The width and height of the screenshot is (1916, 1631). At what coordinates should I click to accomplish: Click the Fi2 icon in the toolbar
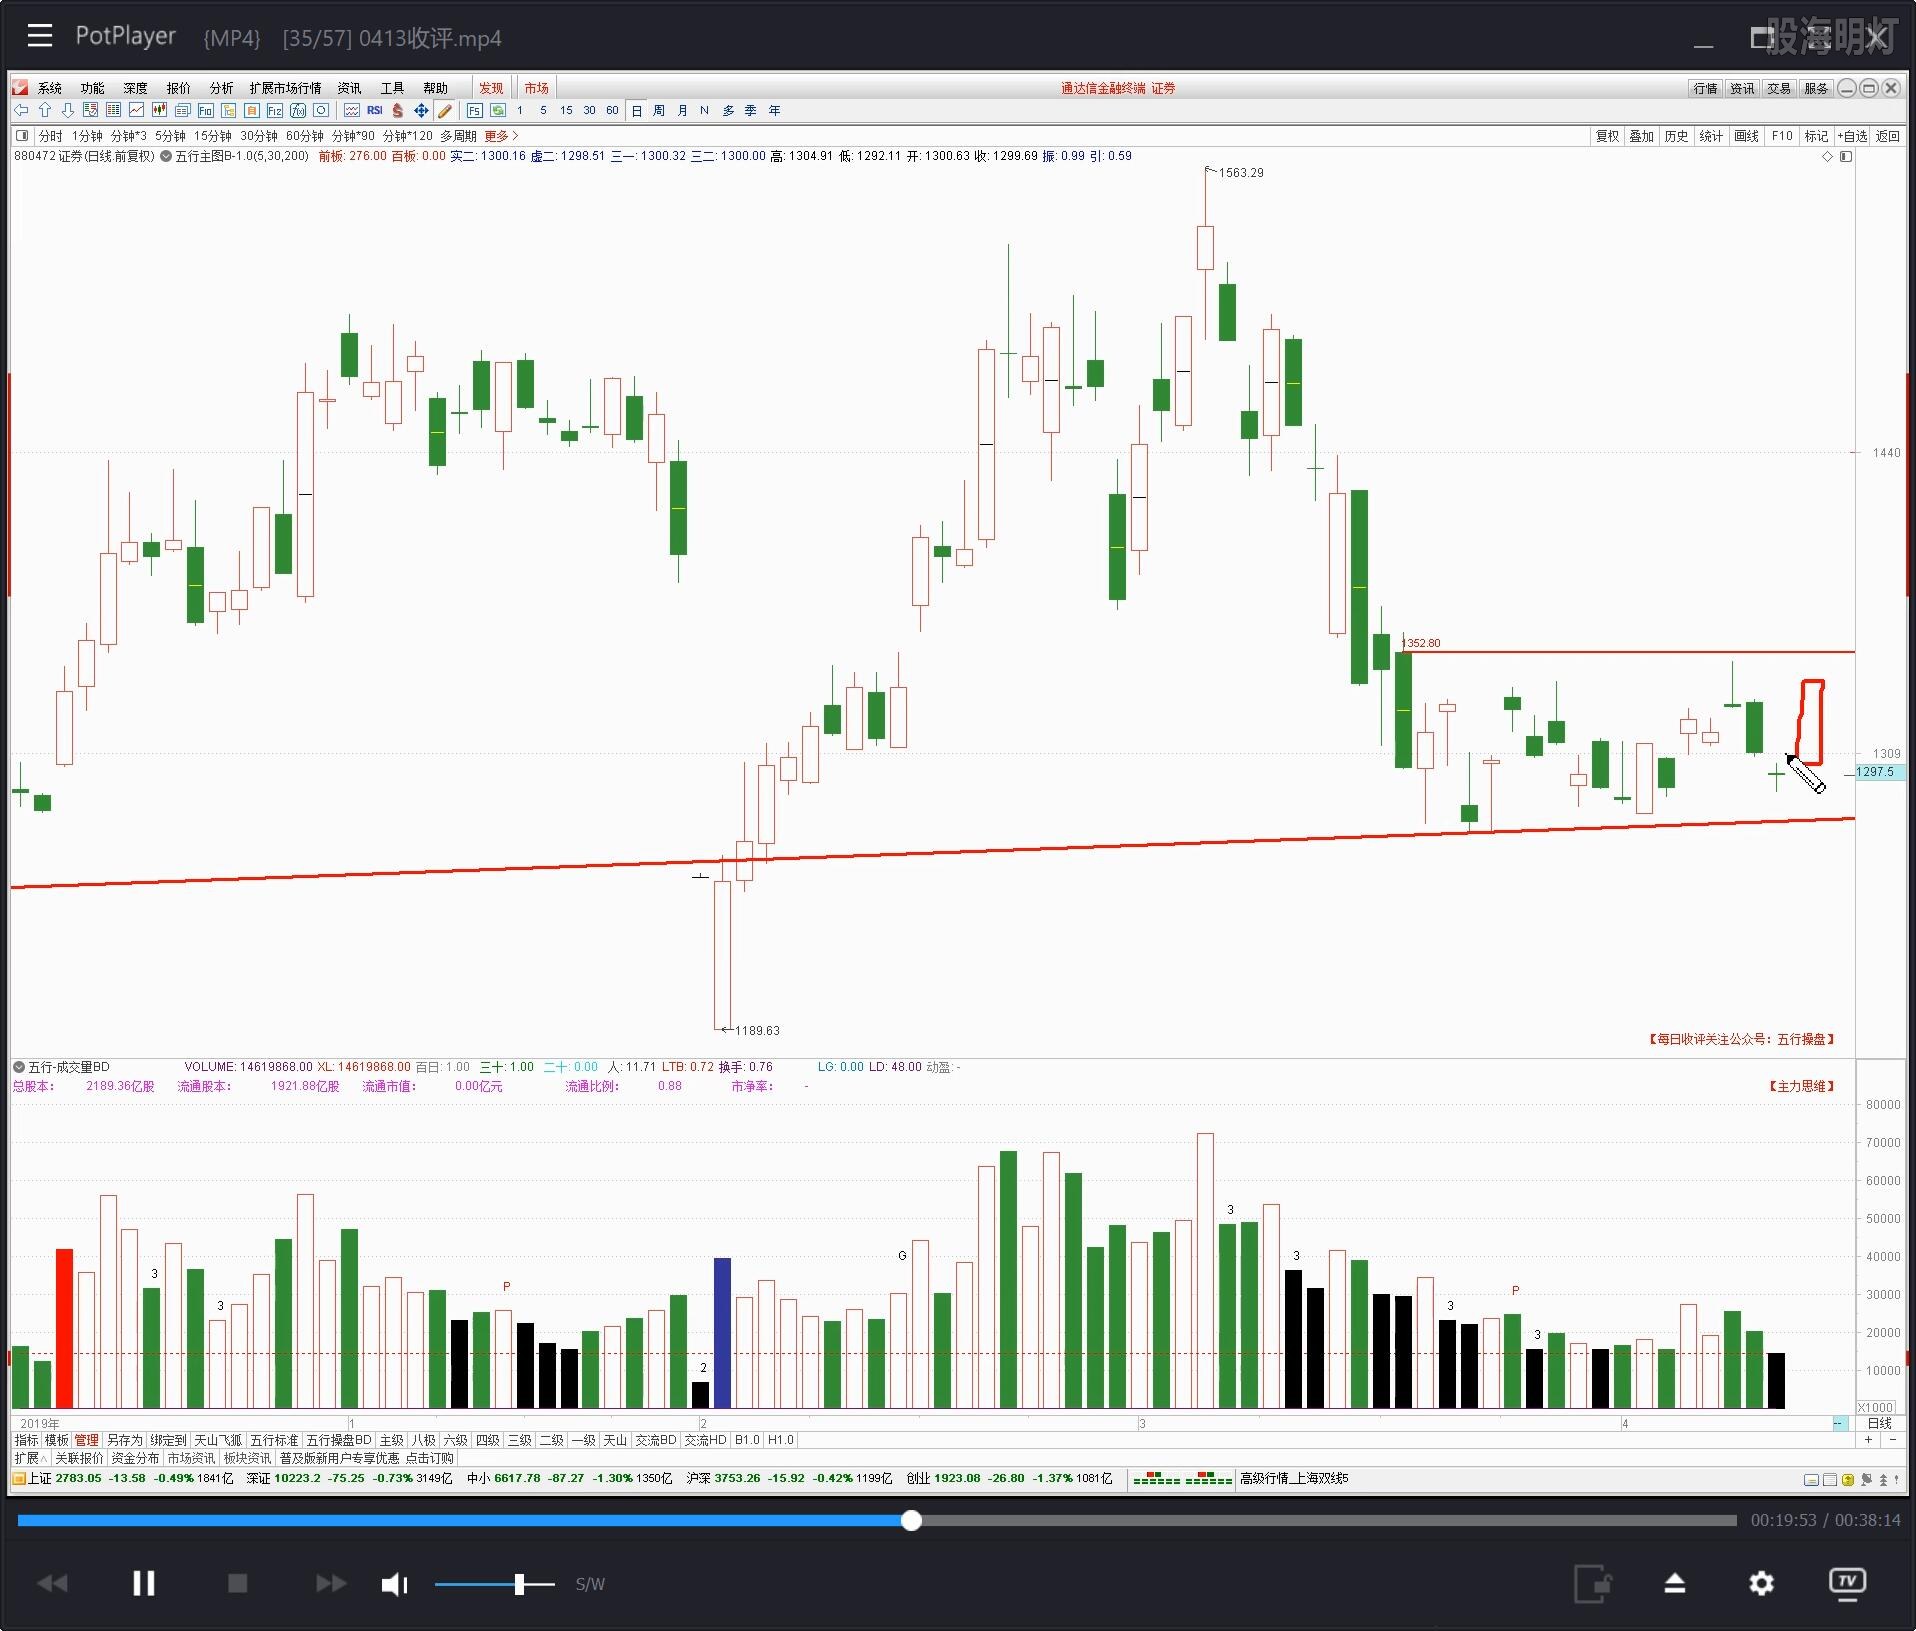click(274, 110)
